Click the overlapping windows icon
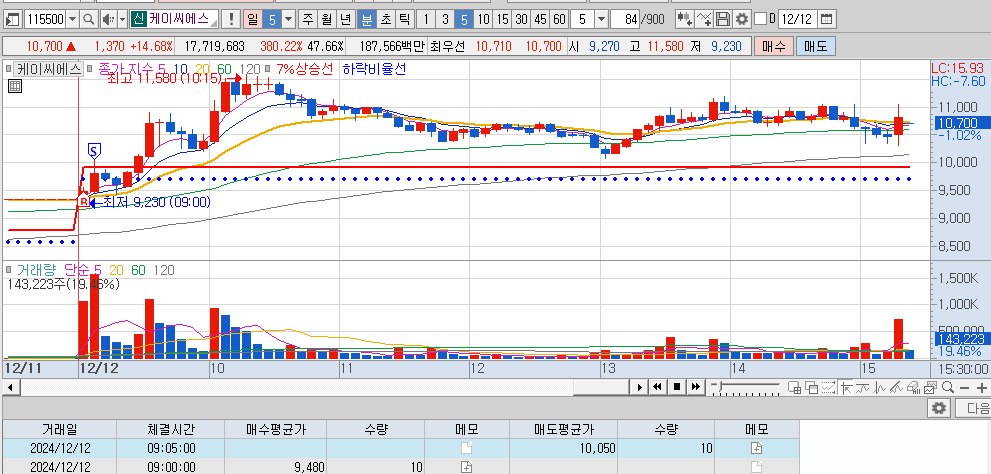Viewport: 991px width, 474px height. coord(812,387)
